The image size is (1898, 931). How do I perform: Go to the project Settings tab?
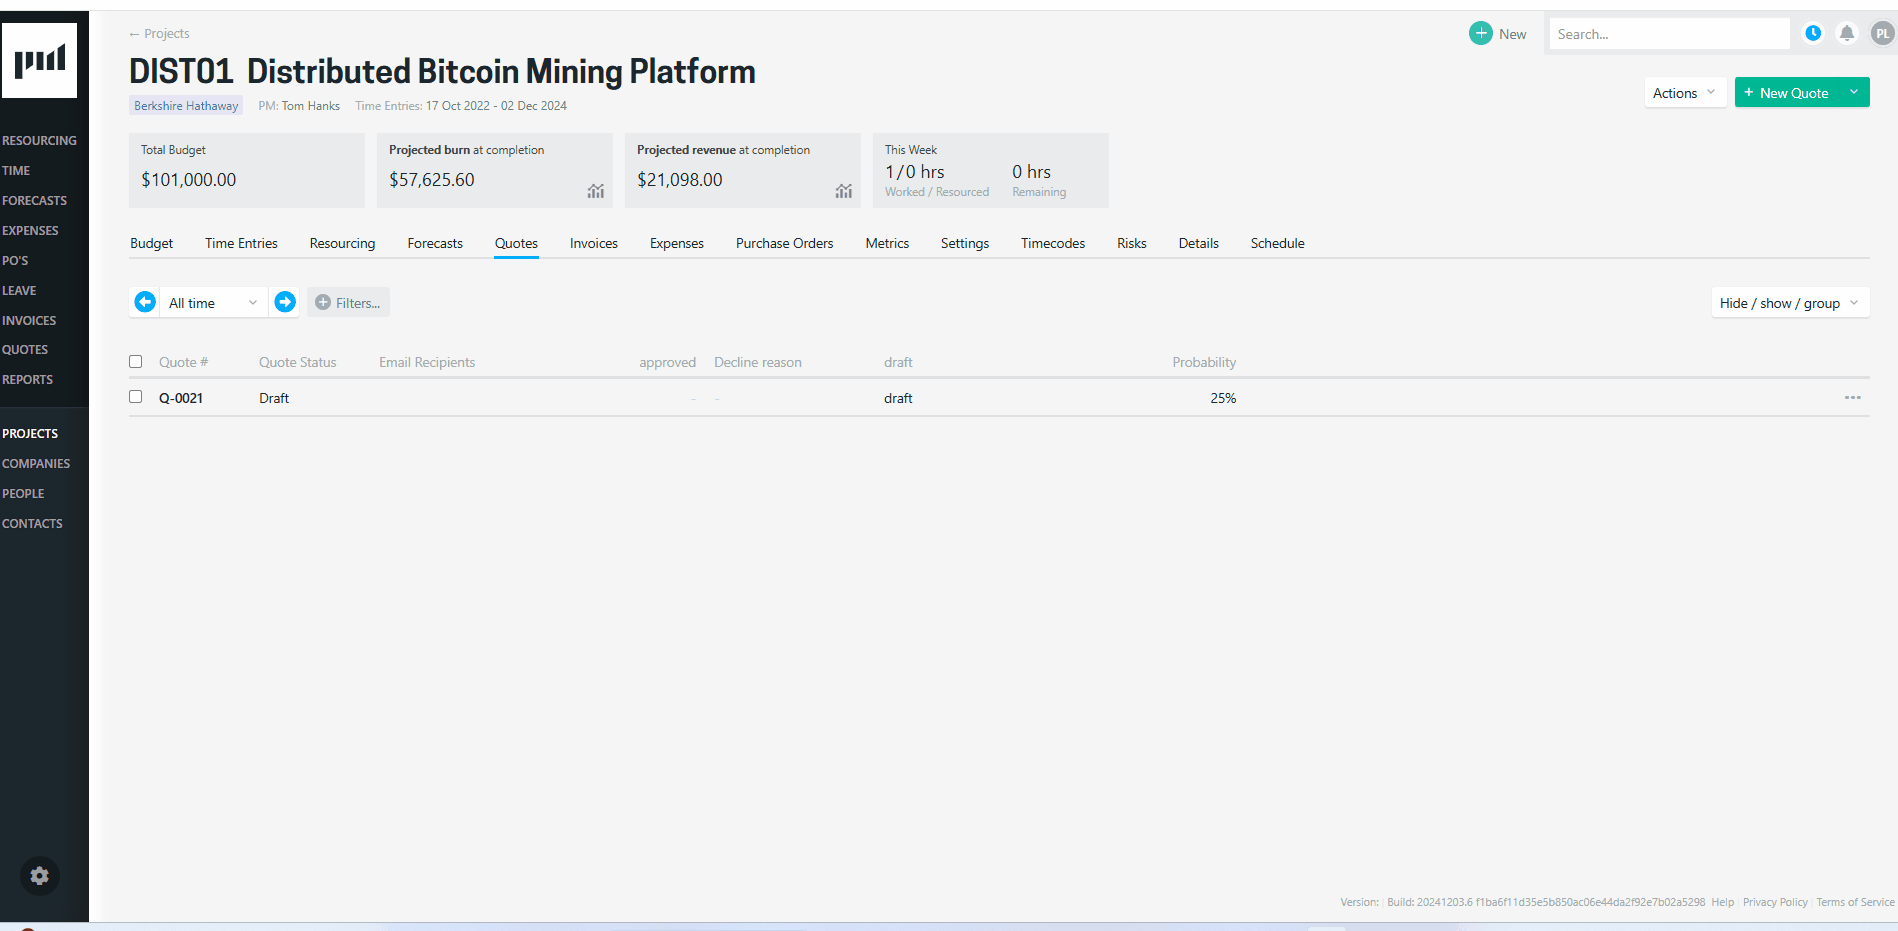point(965,243)
